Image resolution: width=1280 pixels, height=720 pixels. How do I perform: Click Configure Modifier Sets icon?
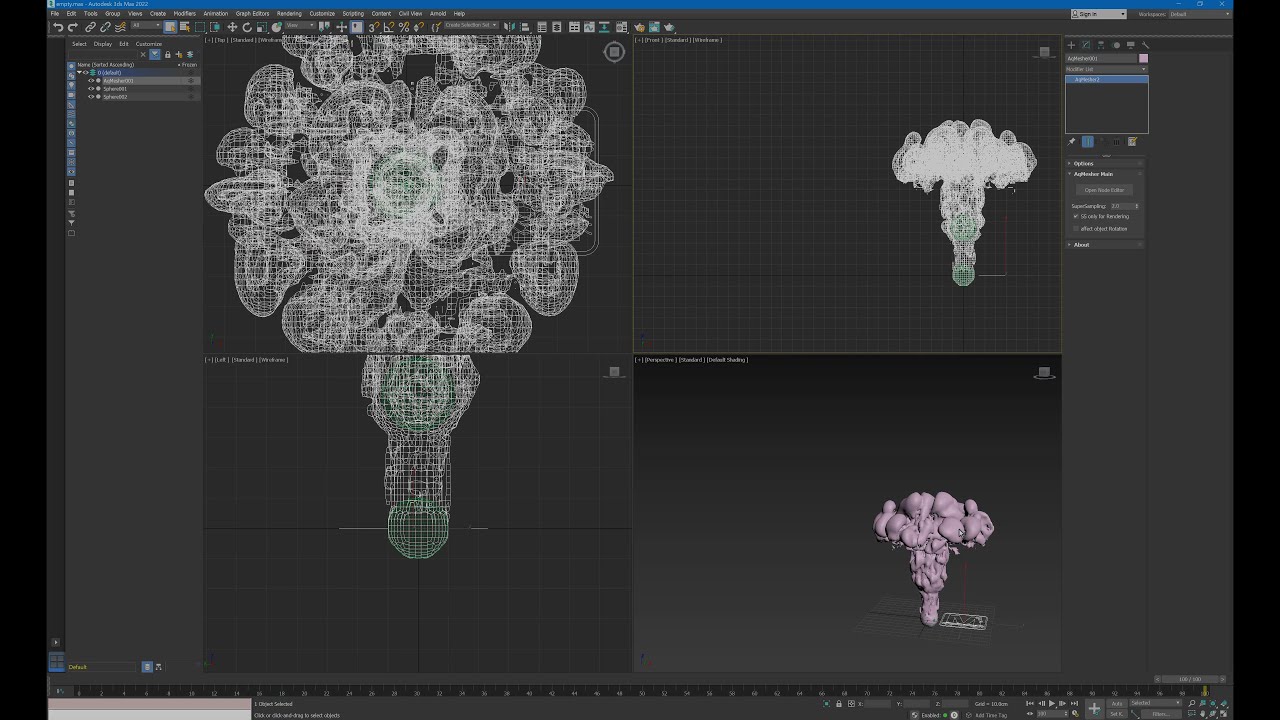[1132, 141]
